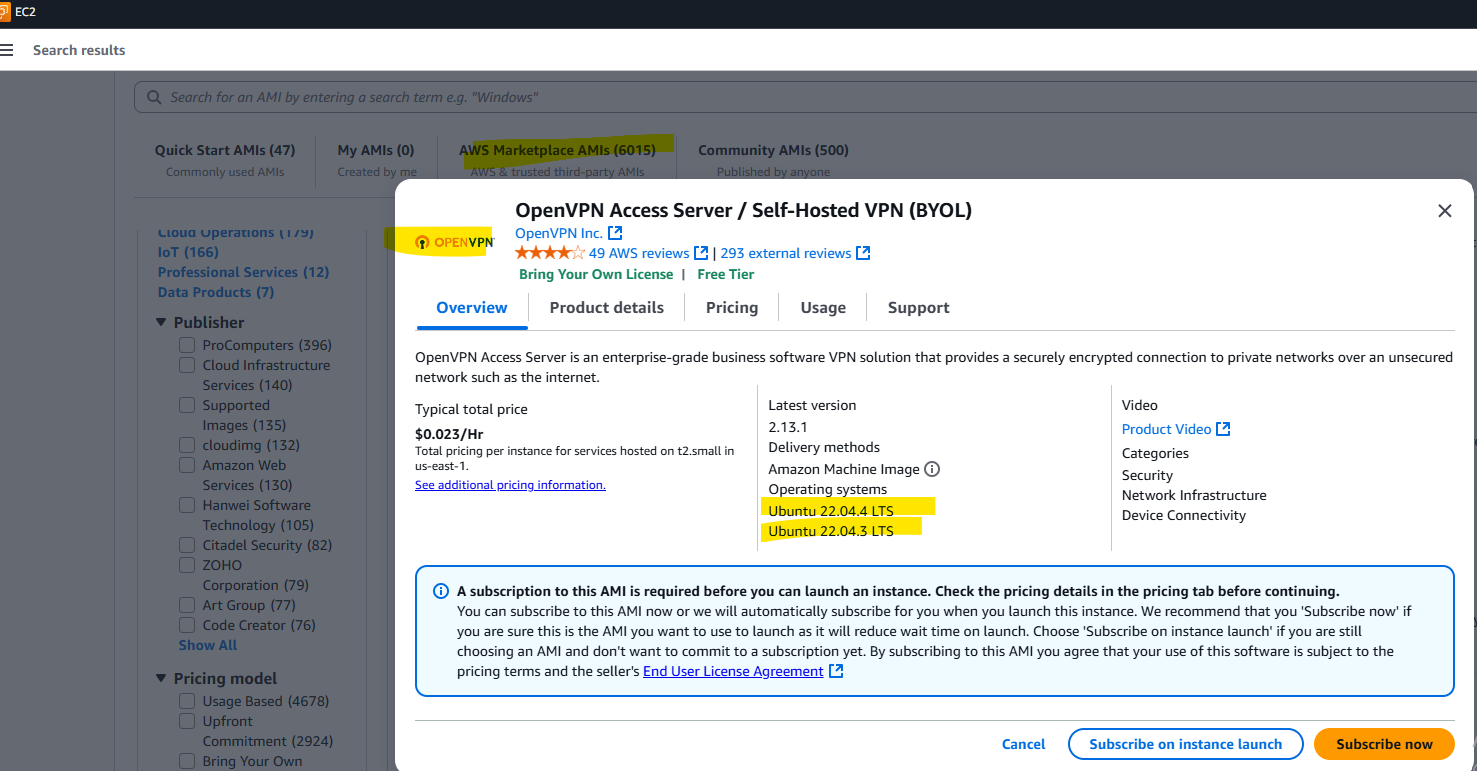Image resolution: width=1477 pixels, height=771 pixels.
Task: Switch to the Overview tab
Action: click(472, 308)
